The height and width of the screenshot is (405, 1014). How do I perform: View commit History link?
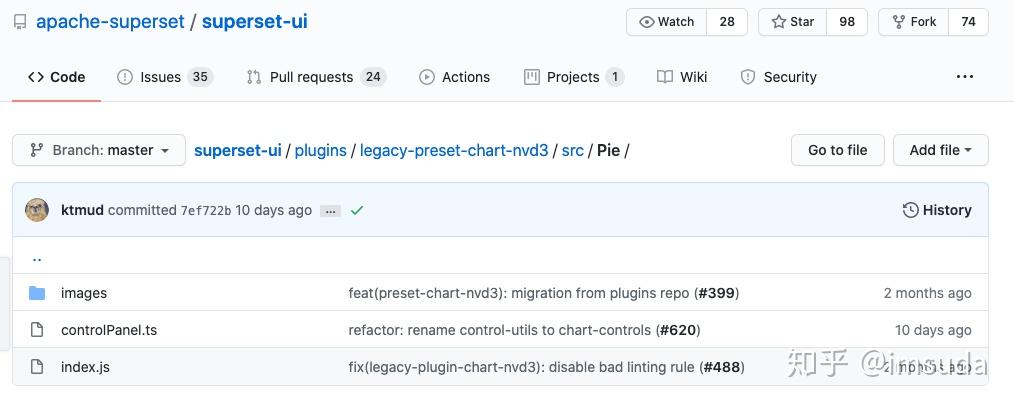(x=937, y=210)
